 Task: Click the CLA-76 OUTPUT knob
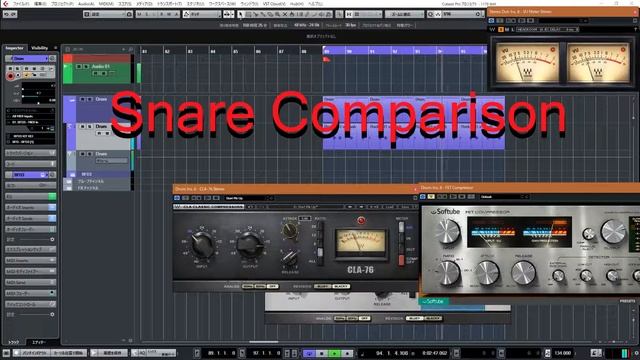pos(250,244)
